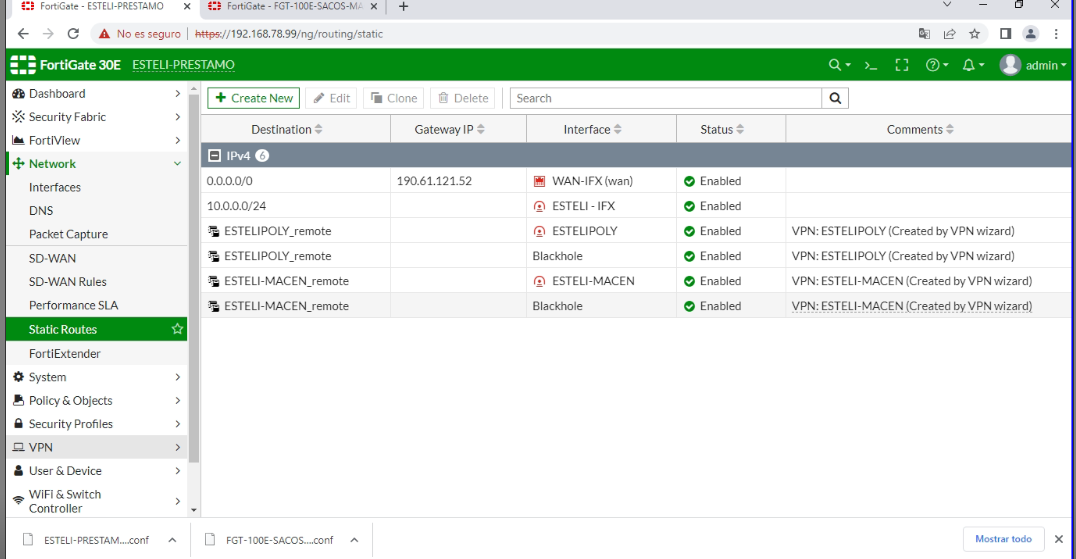Screen dimensions: 1076x559
Task: Open notifications bell in the header
Action: pyautogui.click(x=968, y=65)
